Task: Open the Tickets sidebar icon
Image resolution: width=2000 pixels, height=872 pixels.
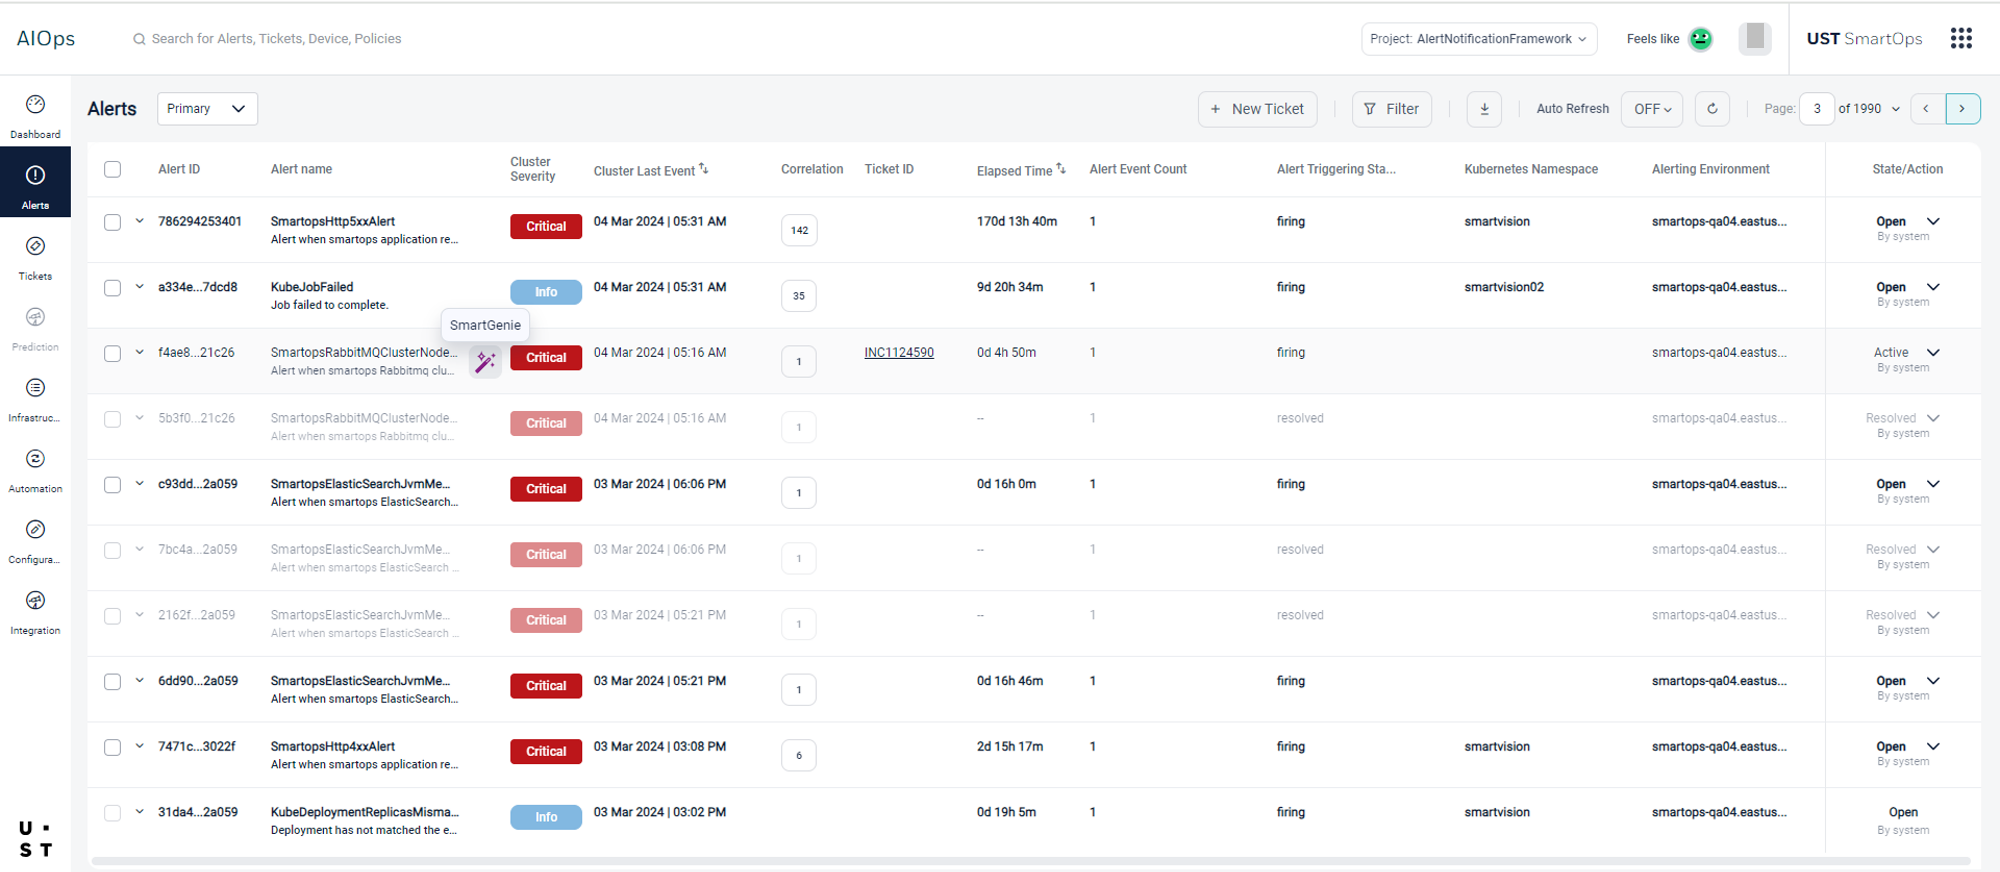Action: point(35,247)
